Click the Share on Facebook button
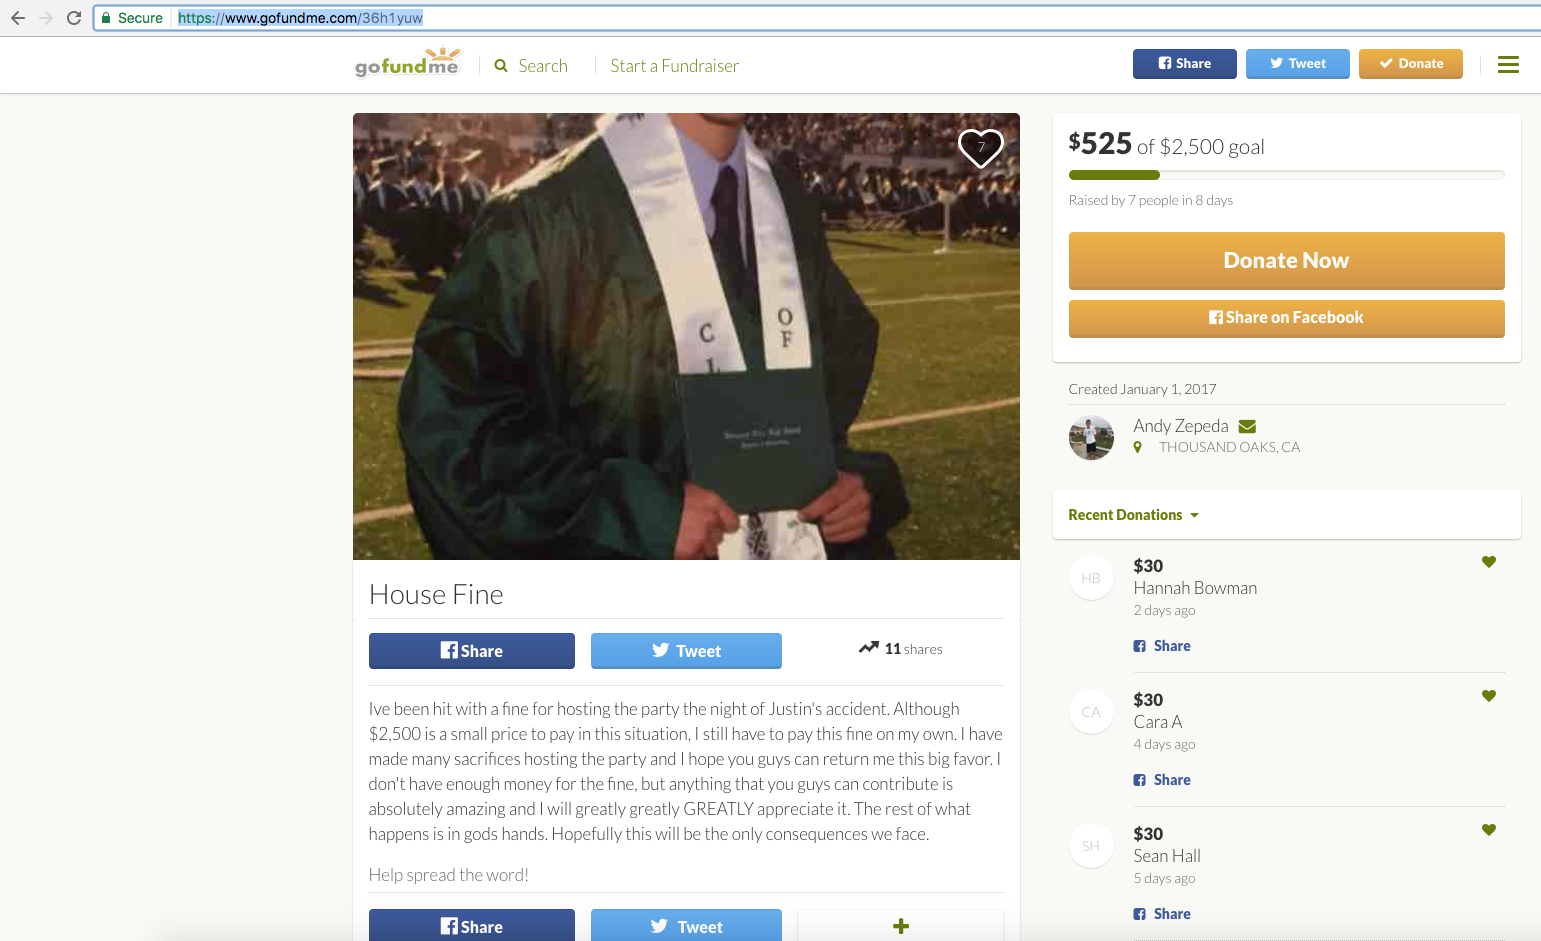This screenshot has width=1541, height=941. click(1286, 318)
